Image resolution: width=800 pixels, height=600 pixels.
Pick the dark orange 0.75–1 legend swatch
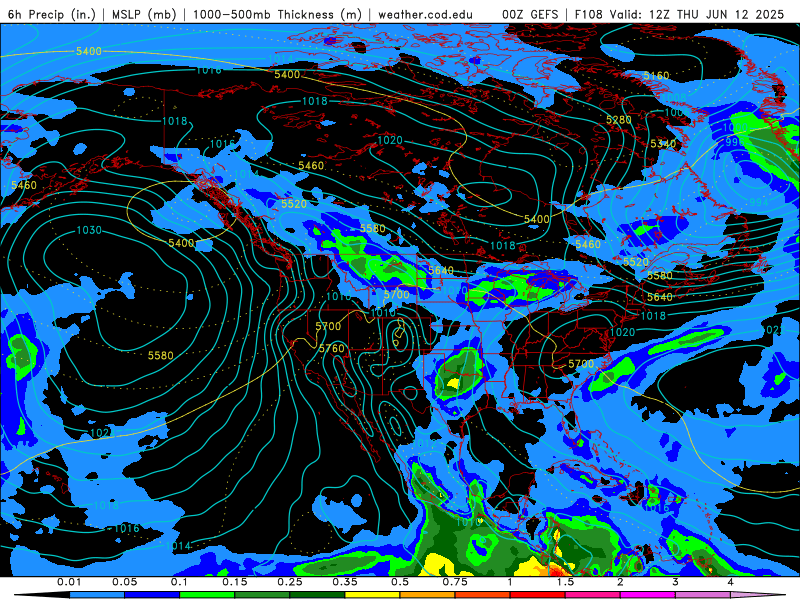coord(483,595)
